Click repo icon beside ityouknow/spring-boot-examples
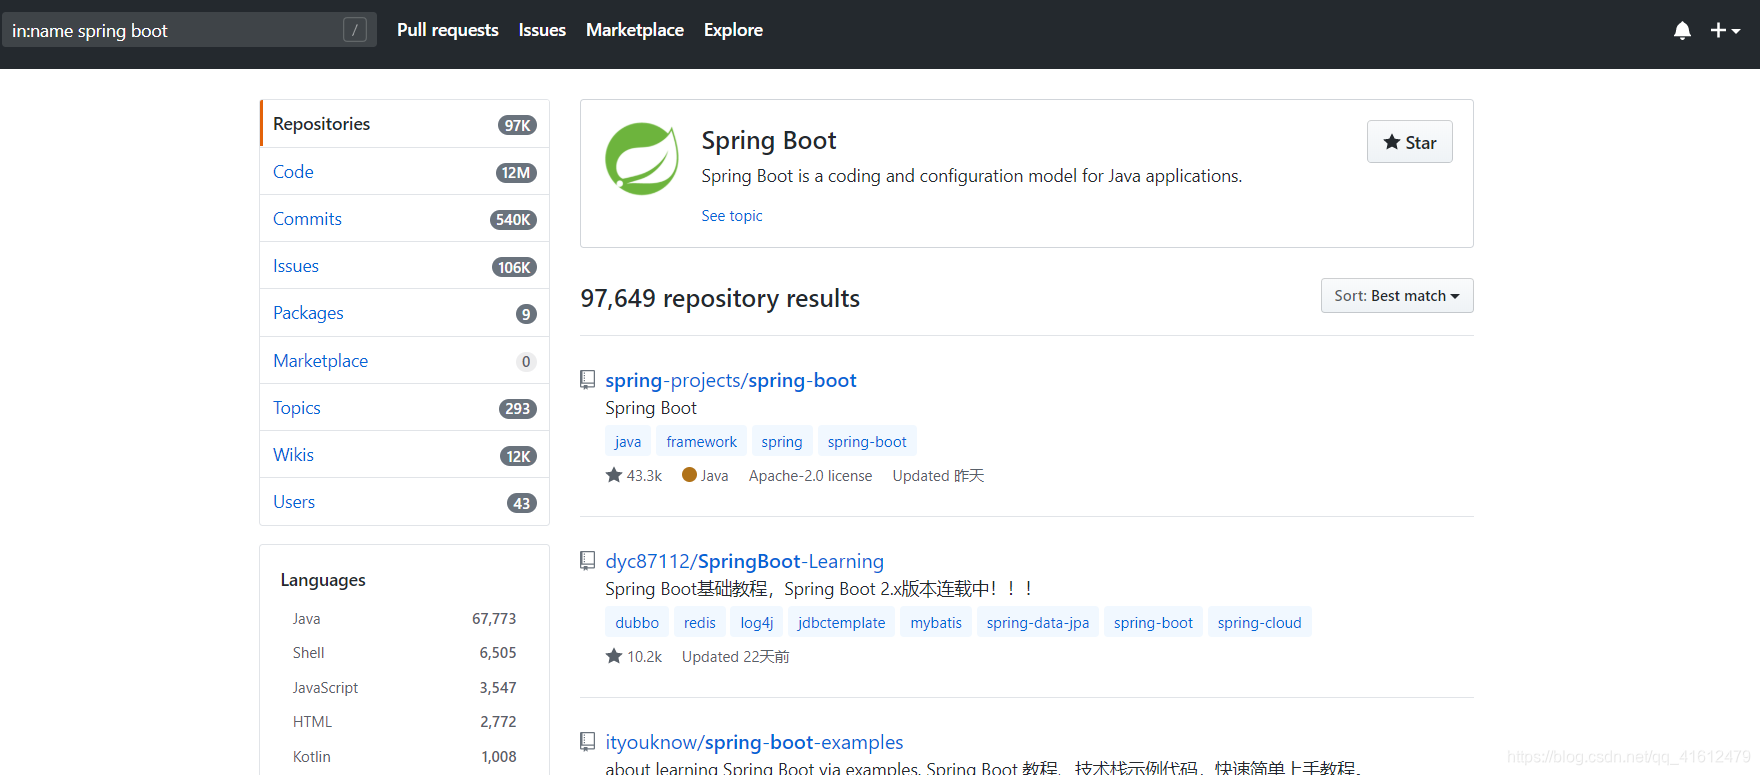 click(x=588, y=742)
